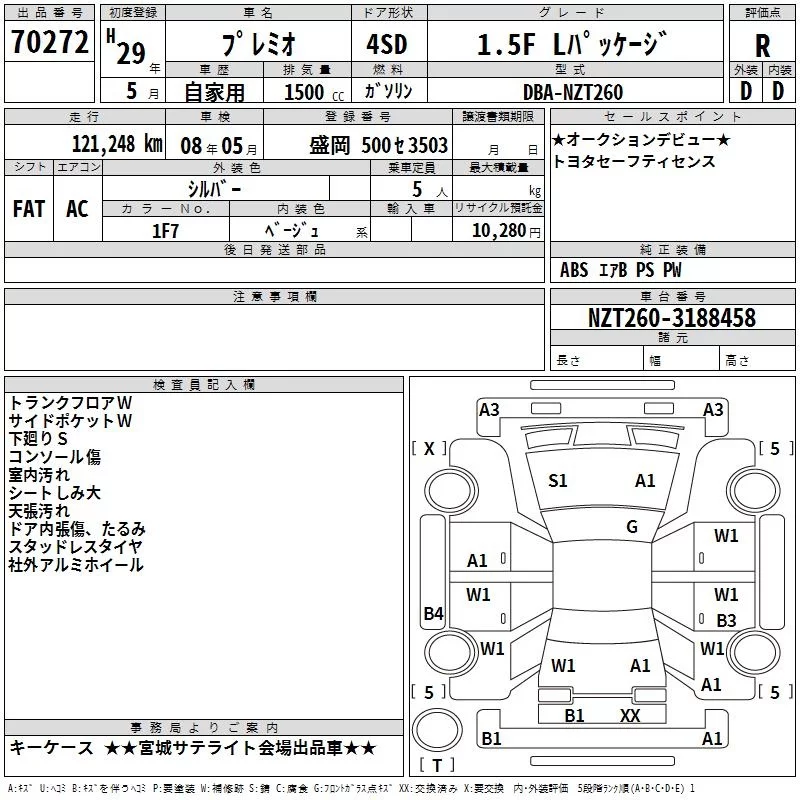800x800 pixels.
Task: Click the recycle deposit 10,280円
Action: coord(506,231)
